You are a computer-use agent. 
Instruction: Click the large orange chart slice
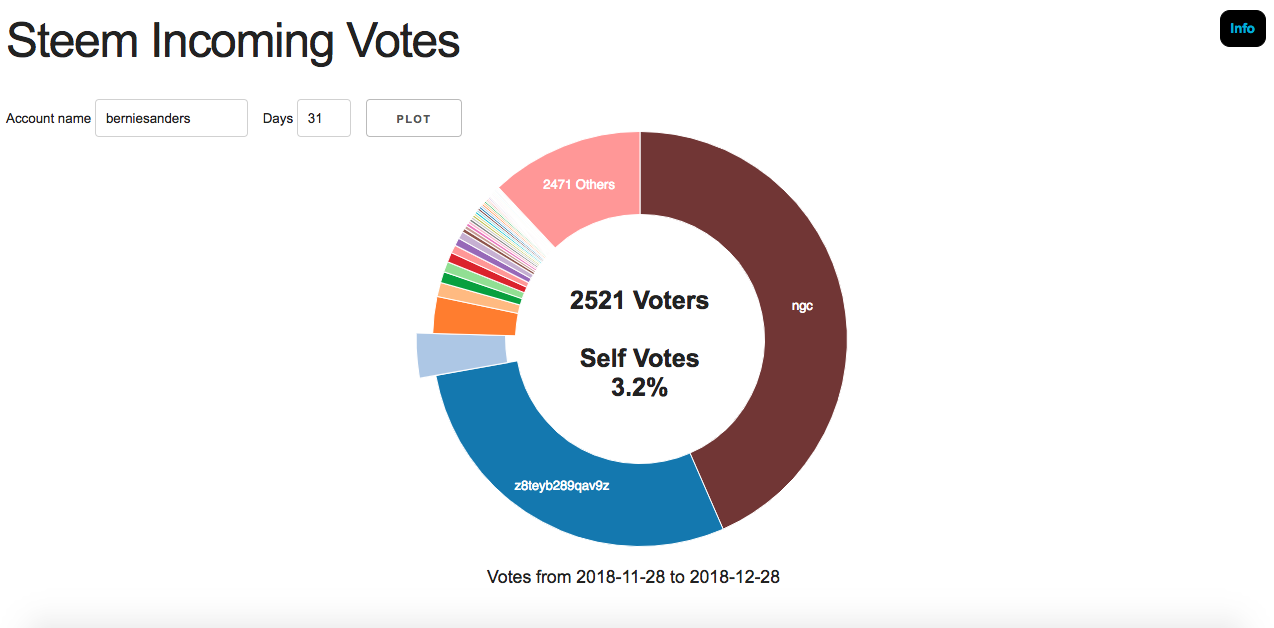click(x=475, y=316)
